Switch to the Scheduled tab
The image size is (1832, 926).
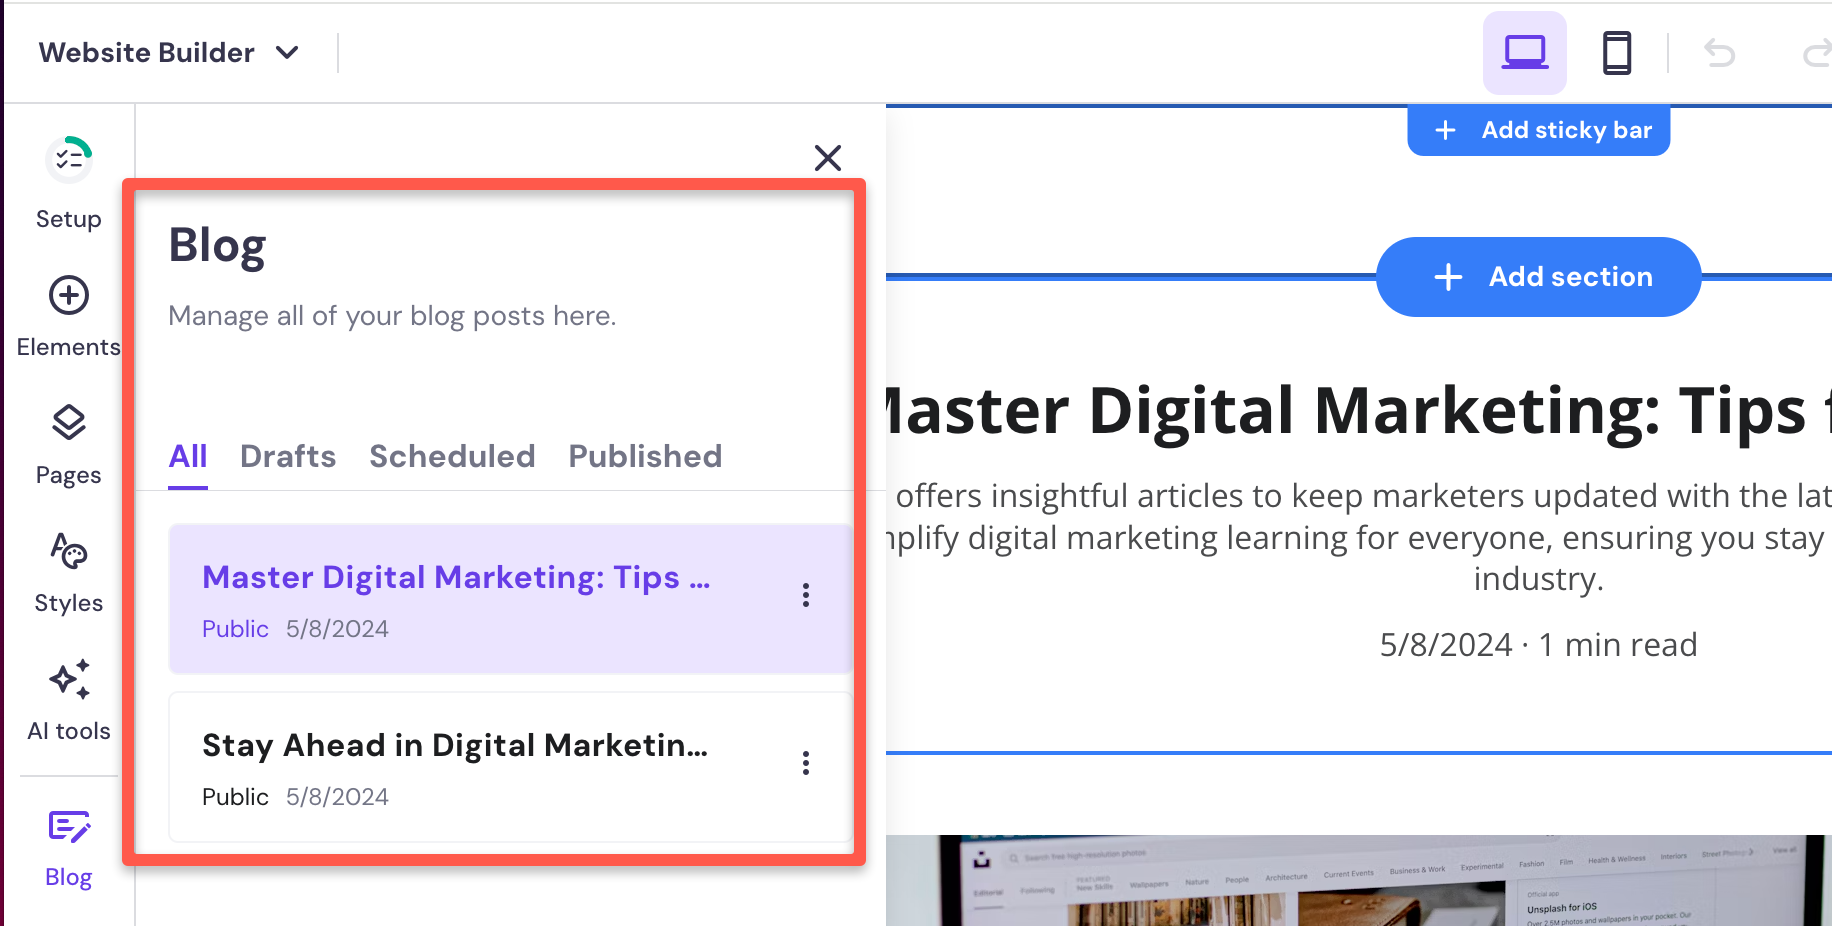pos(452,456)
